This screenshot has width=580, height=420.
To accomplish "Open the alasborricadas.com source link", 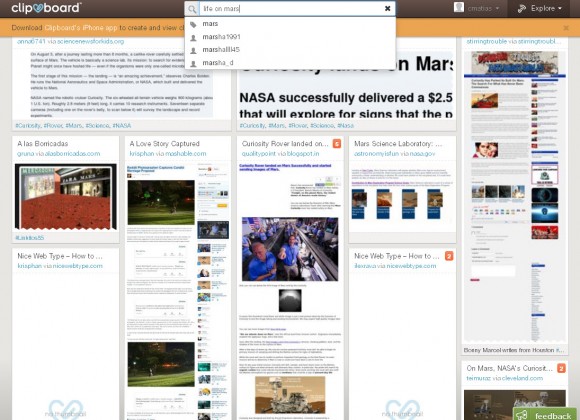I will (72, 154).
